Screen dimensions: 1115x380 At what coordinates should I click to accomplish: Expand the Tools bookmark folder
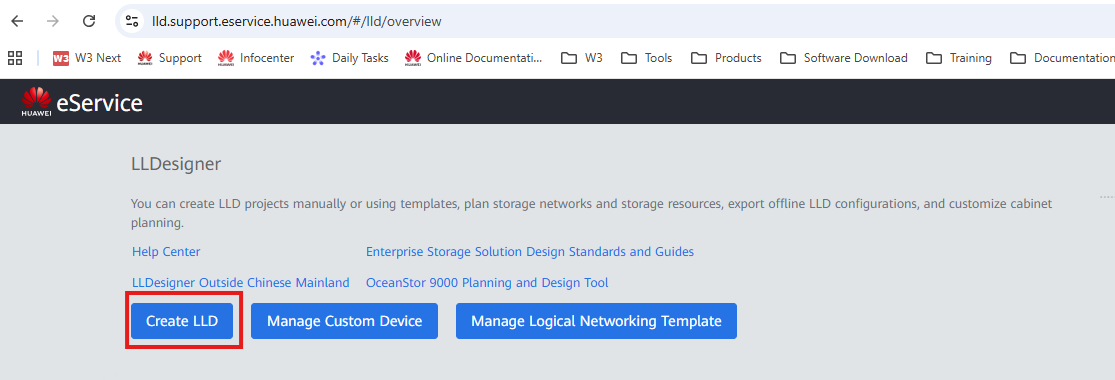(x=646, y=58)
